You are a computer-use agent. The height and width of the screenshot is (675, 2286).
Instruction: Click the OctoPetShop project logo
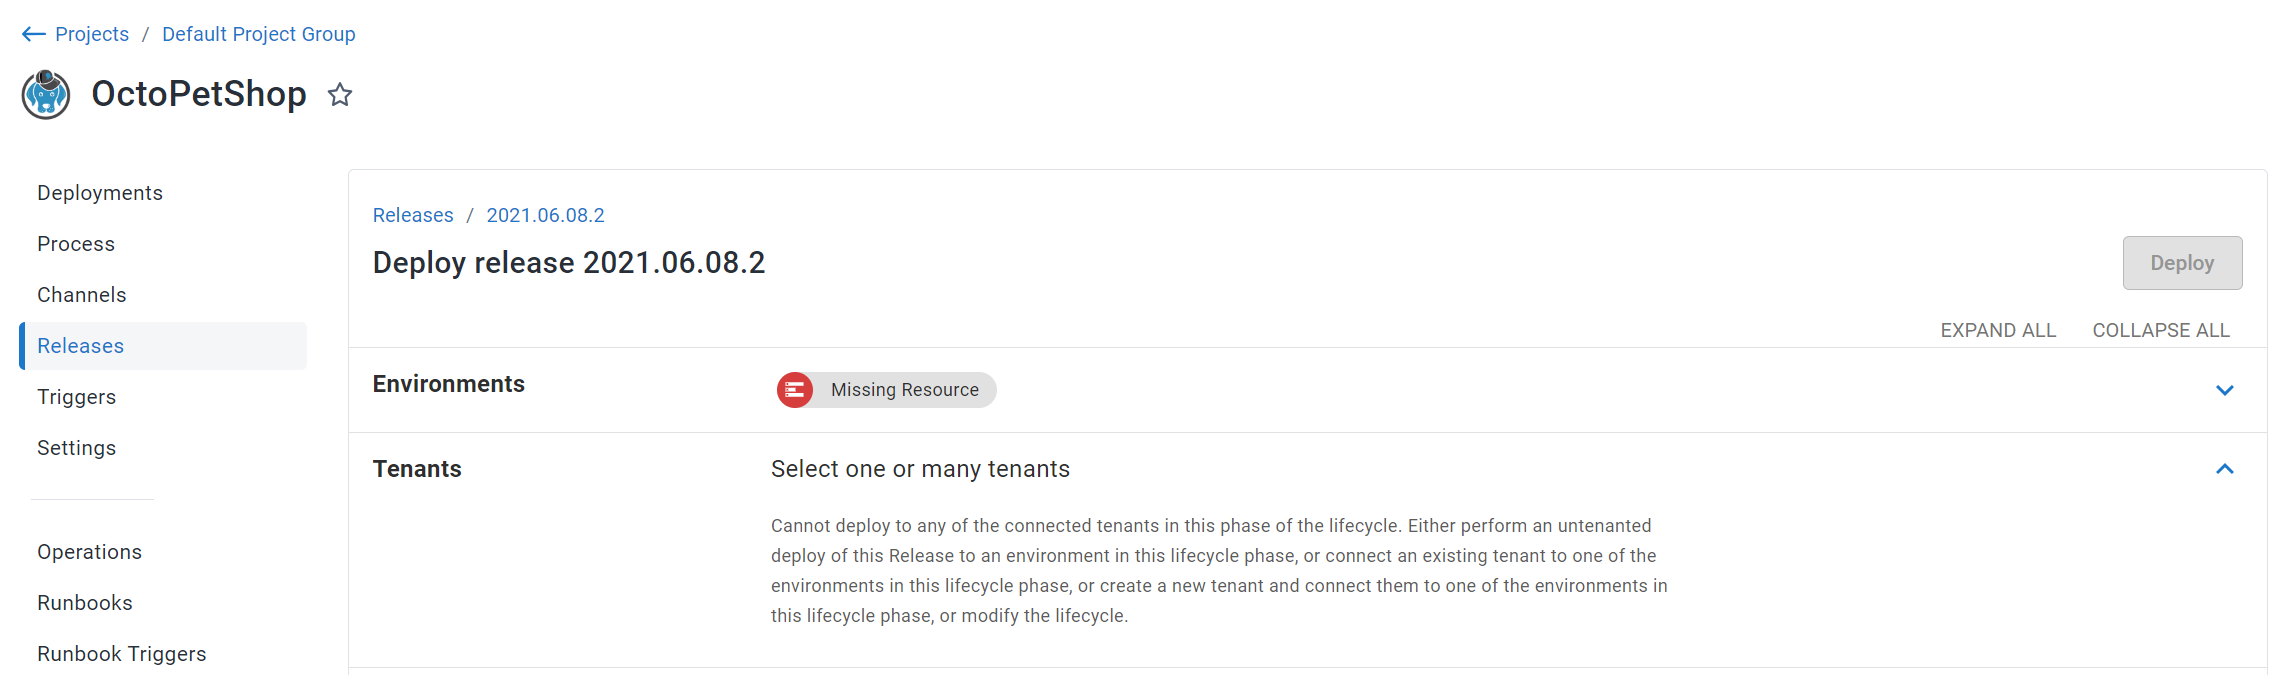(46, 95)
